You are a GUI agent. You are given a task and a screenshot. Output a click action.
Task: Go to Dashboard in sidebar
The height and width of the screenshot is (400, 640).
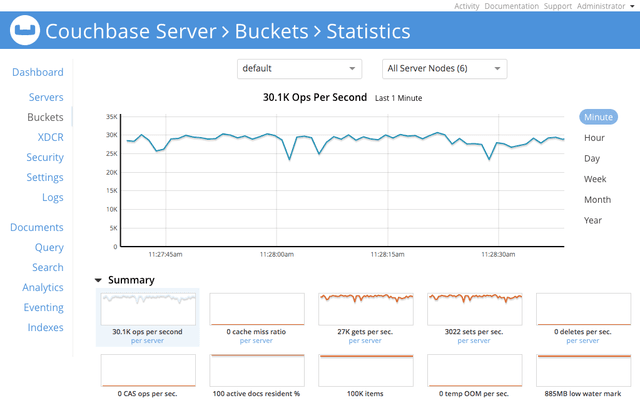[38, 72]
